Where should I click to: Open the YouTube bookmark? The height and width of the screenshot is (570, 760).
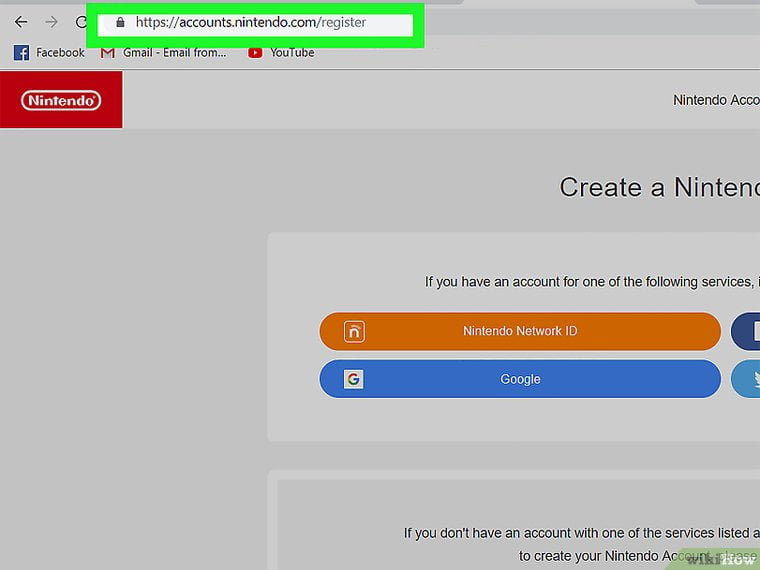(x=281, y=52)
